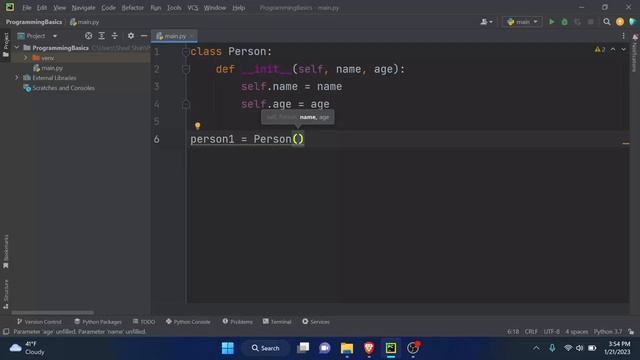
Task: Open the Tools menu
Action: 174,8
